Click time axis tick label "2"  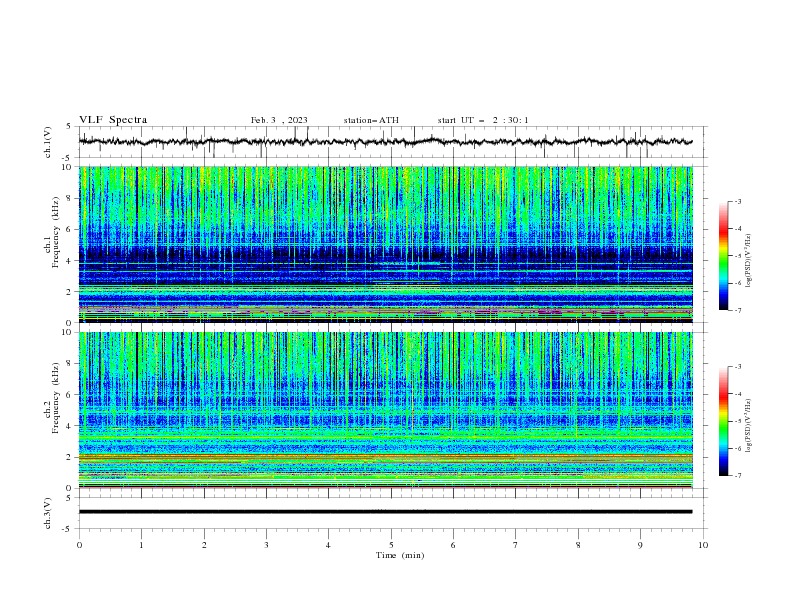click(204, 545)
